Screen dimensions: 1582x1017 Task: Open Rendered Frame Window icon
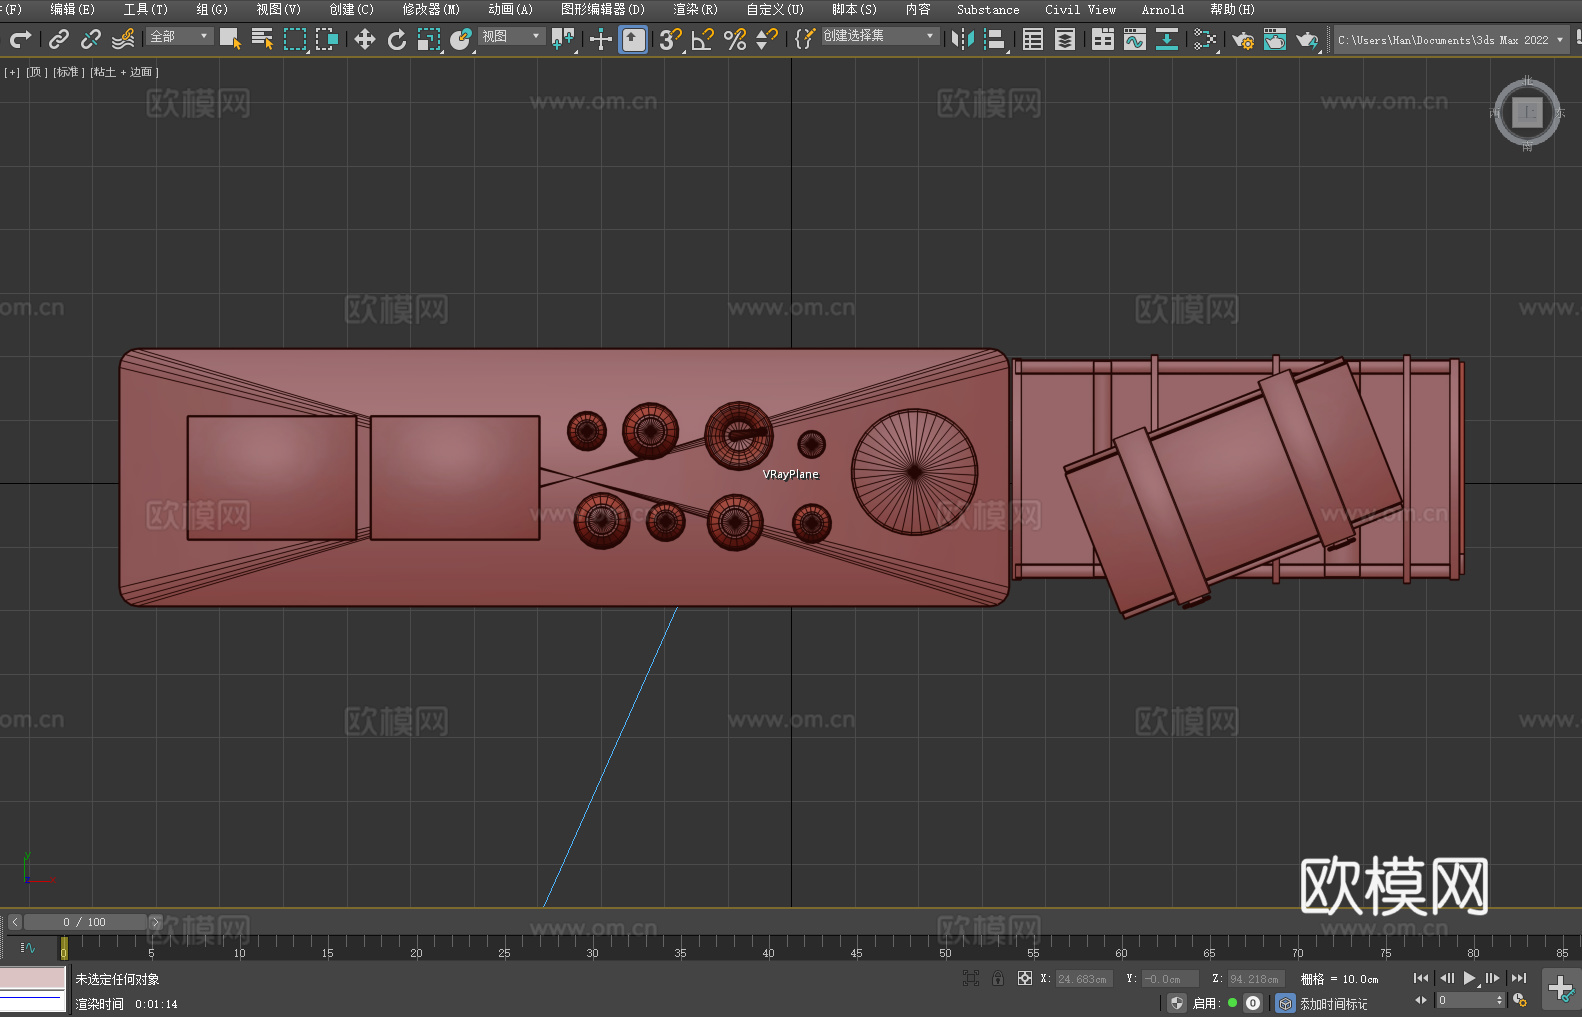pos(1275,39)
